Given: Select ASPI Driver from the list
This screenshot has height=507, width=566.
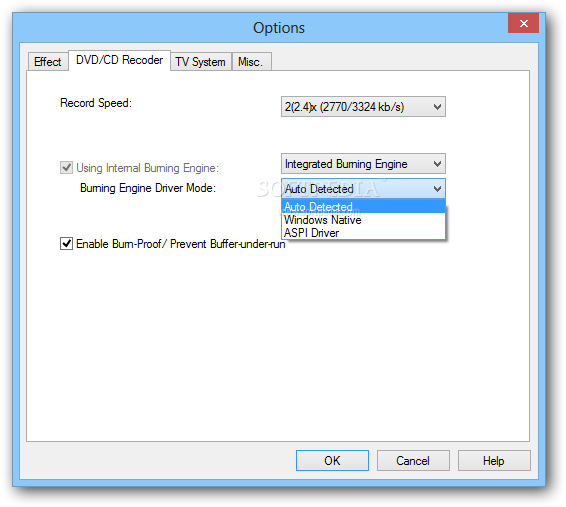Looking at the screenshot, I should 363,233.
